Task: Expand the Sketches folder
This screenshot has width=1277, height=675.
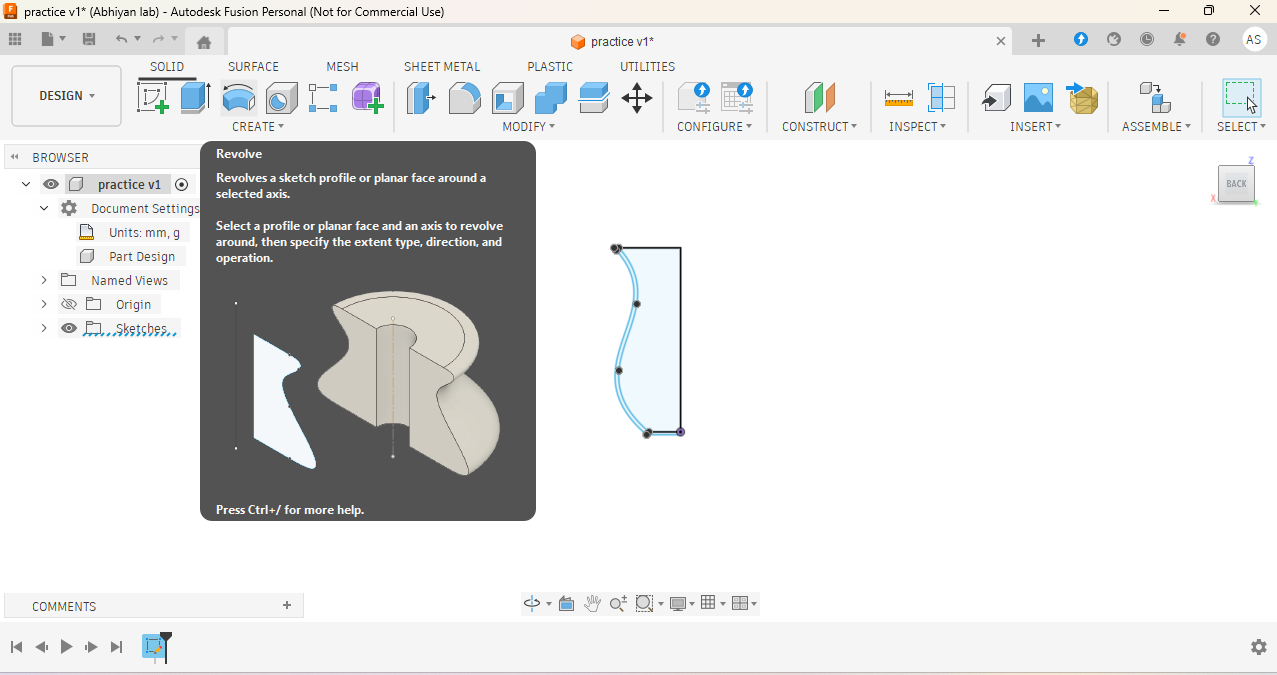Action: tap(44, 328)
